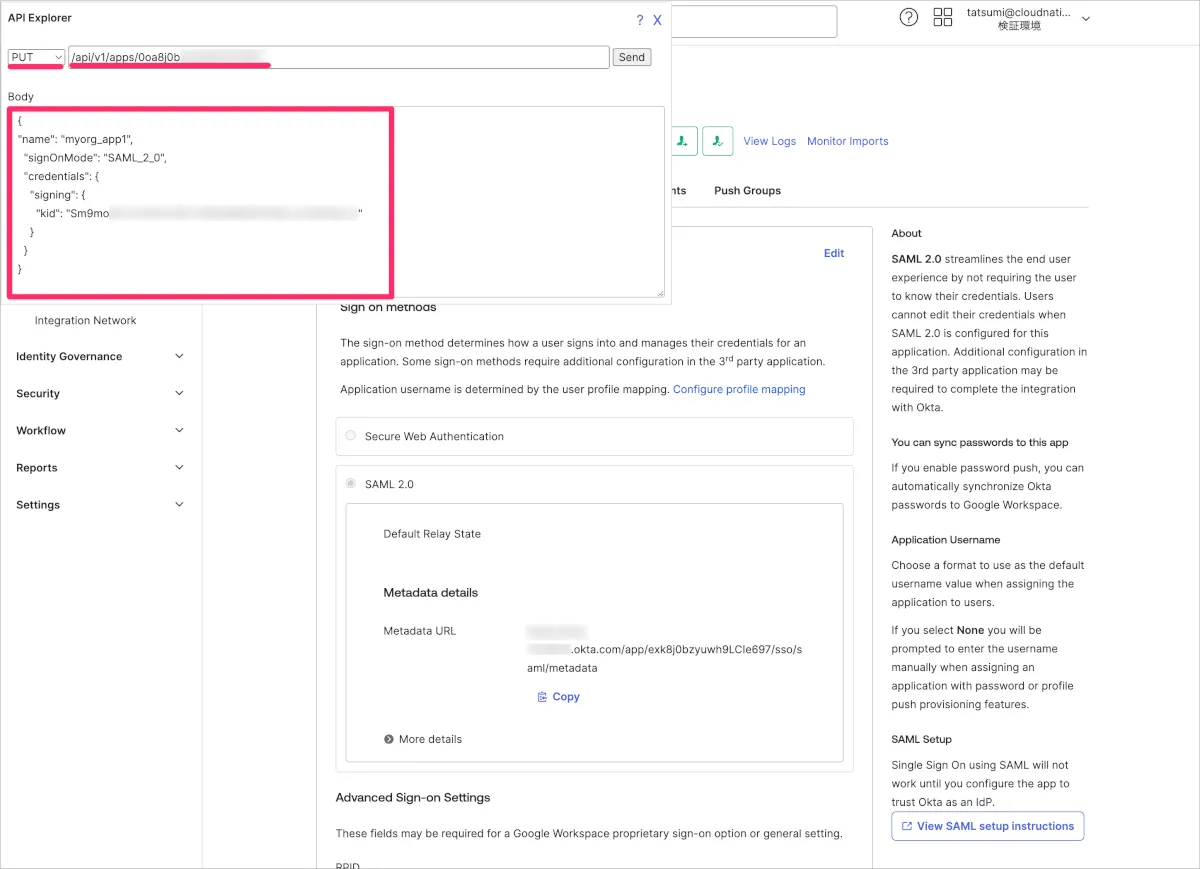Image resolution: width=1200 pixels, height=869 pixels.
Task: Click the API endpoint URL input field
Action: 338,58
